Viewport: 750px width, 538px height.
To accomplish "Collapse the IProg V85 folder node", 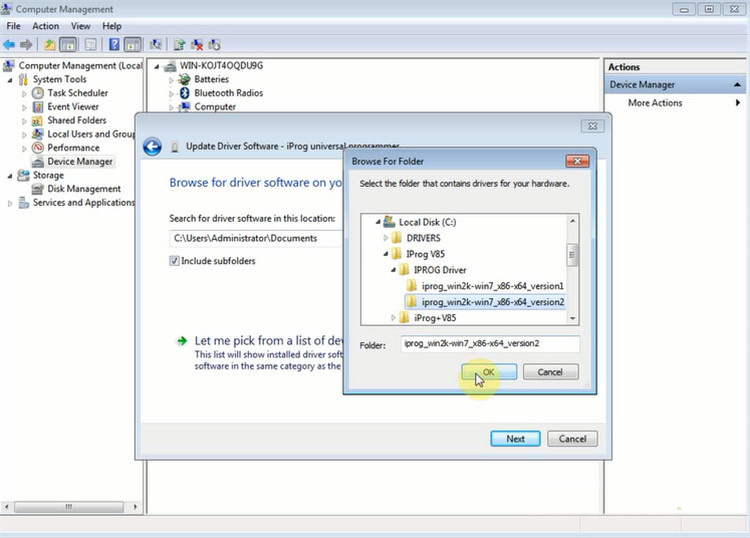I will coord(386,254).
